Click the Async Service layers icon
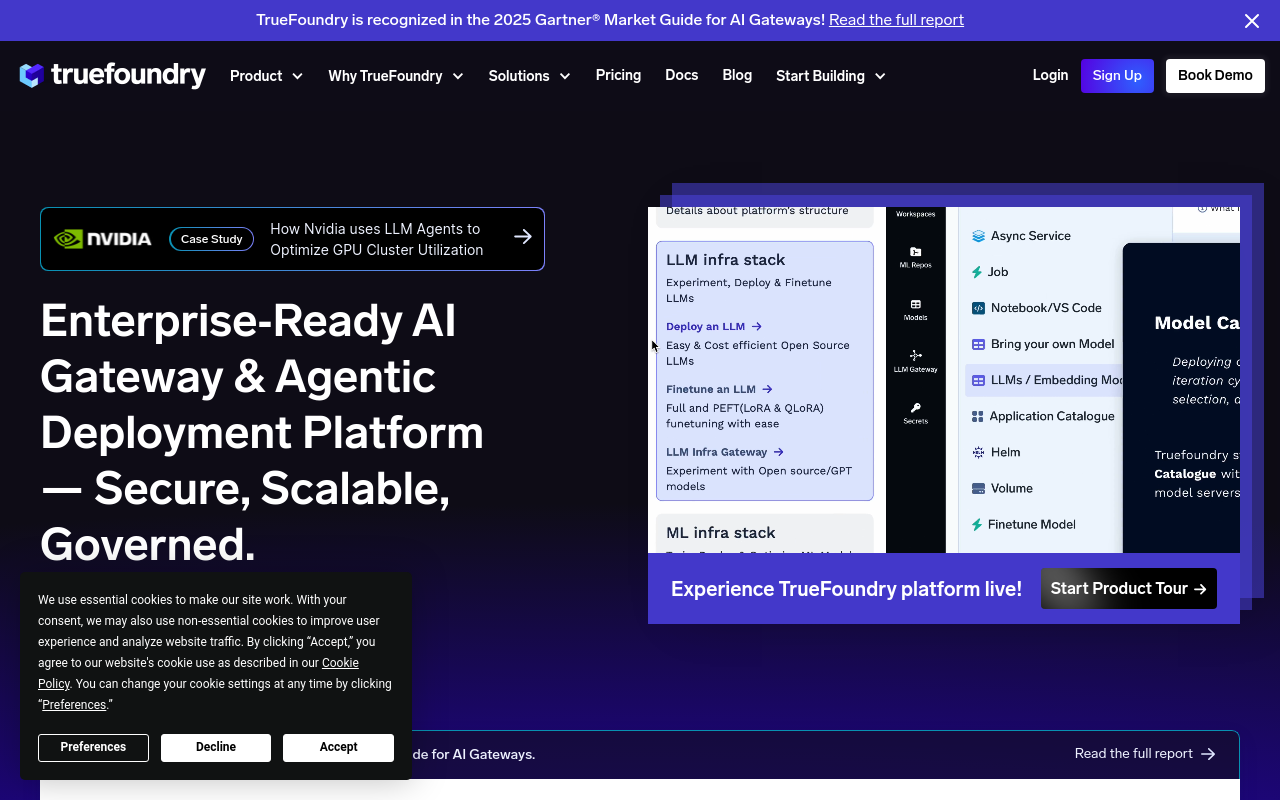The height and width of the screenshot is (800, 1280). tap(978, 236)
